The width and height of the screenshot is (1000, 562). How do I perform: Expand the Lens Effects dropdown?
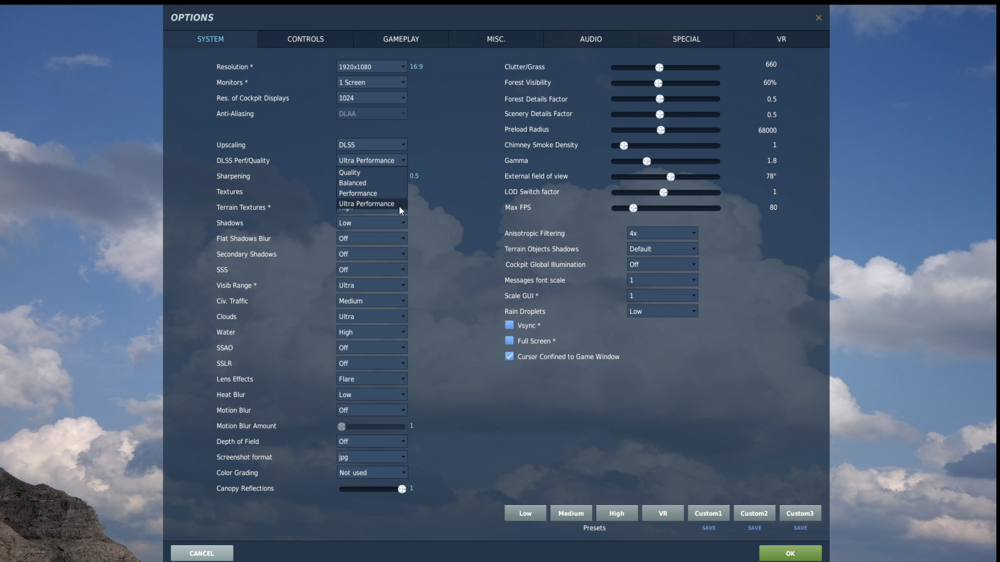(x=372, y=379)
